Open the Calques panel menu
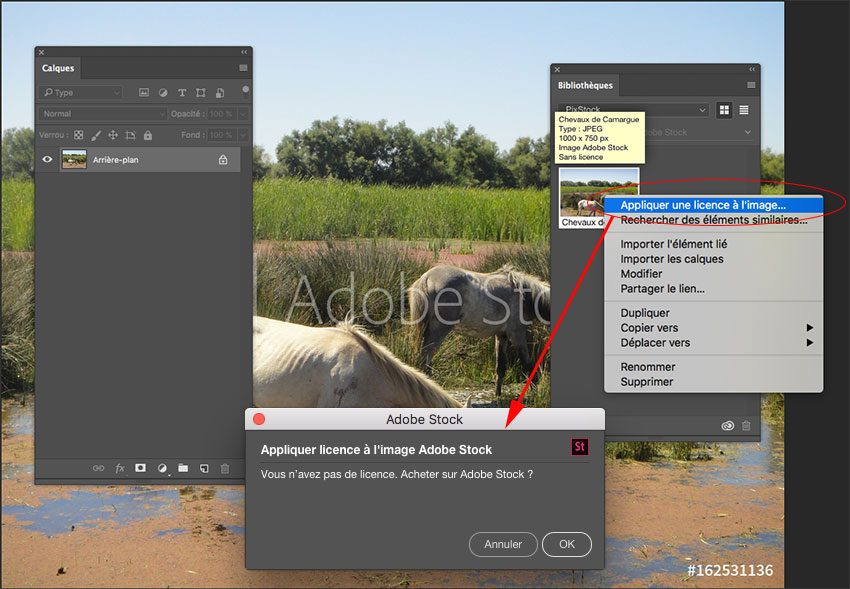This screenshot has height=589, width=850. tap(243, 68)
